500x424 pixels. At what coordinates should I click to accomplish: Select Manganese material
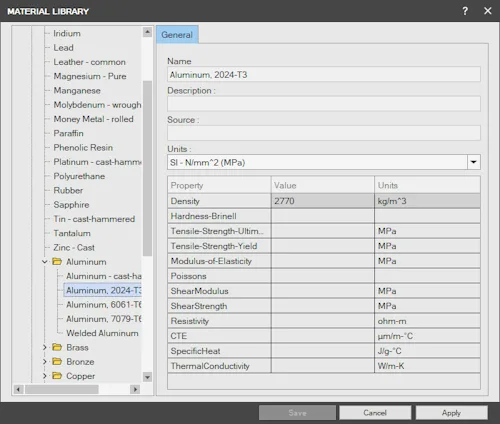(77, 91)
